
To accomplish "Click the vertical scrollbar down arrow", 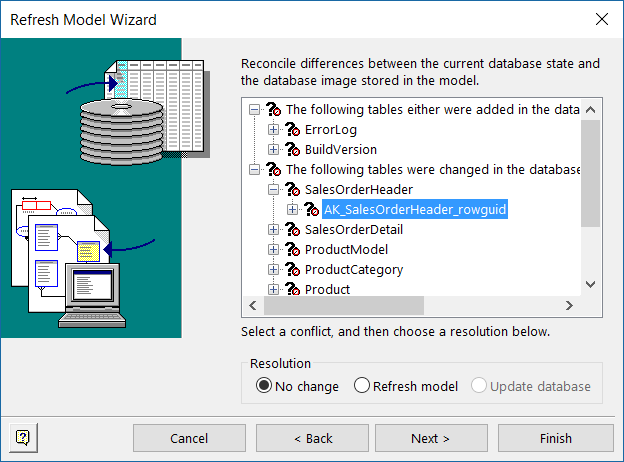I will click(x=590, y=285).
